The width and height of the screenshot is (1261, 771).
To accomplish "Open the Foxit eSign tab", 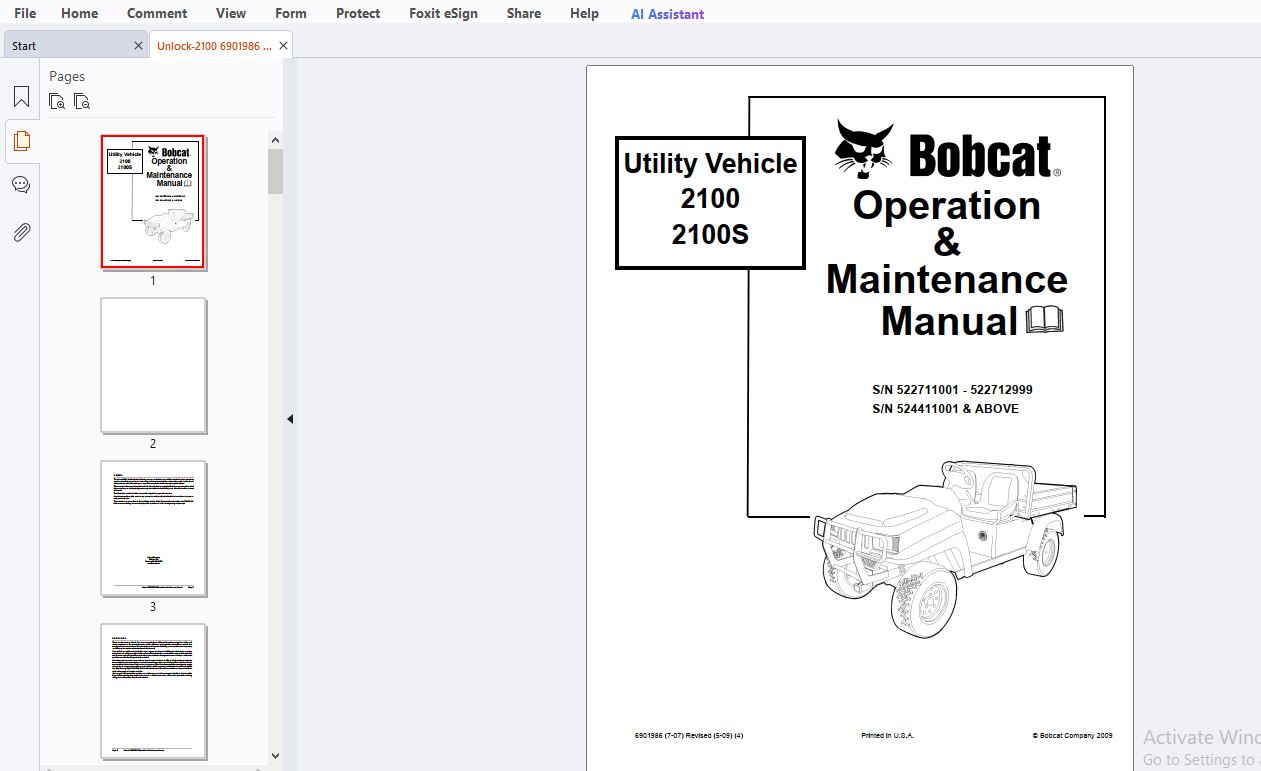I will click(443, 13).
